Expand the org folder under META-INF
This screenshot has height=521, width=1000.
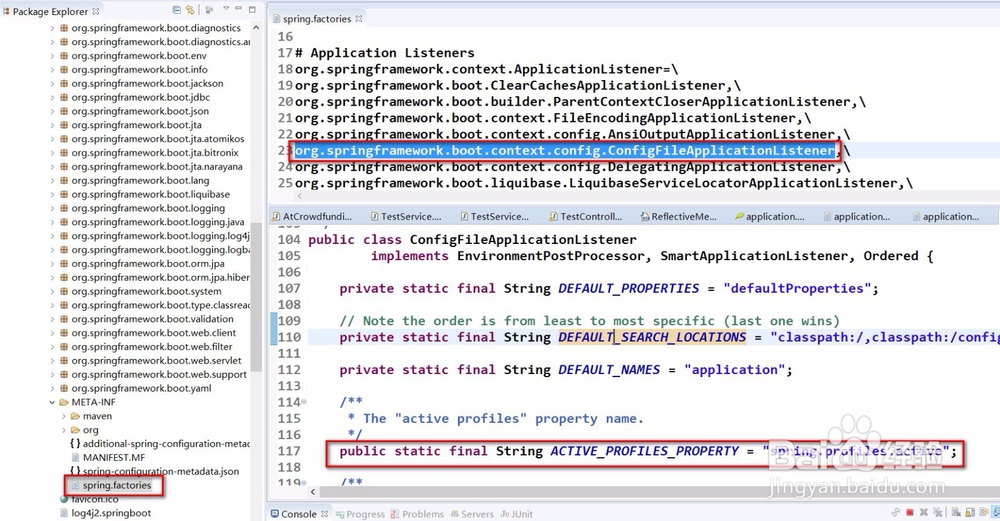pos(64,430)
